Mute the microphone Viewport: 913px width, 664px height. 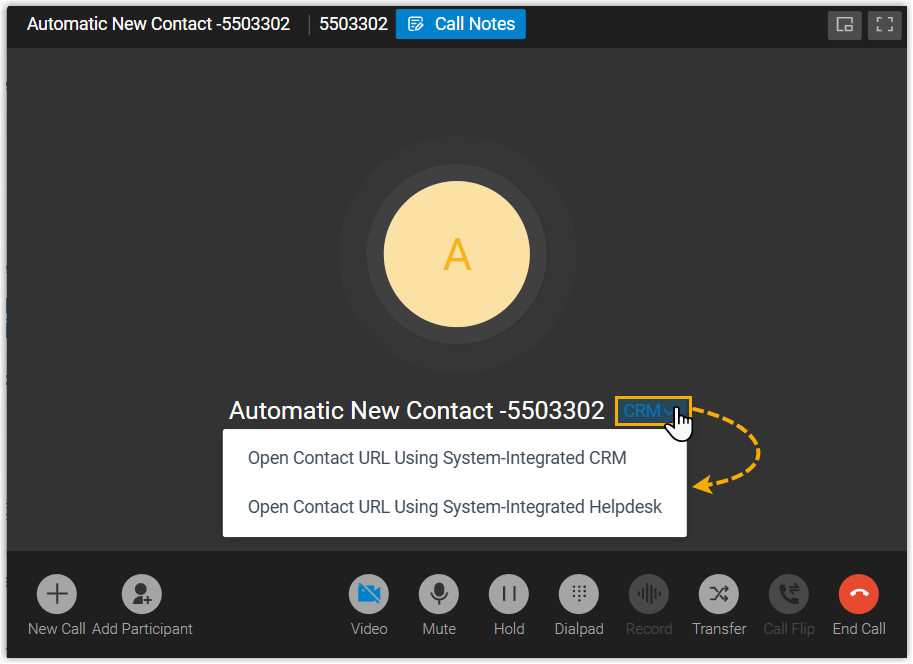[x=439, y=594]
